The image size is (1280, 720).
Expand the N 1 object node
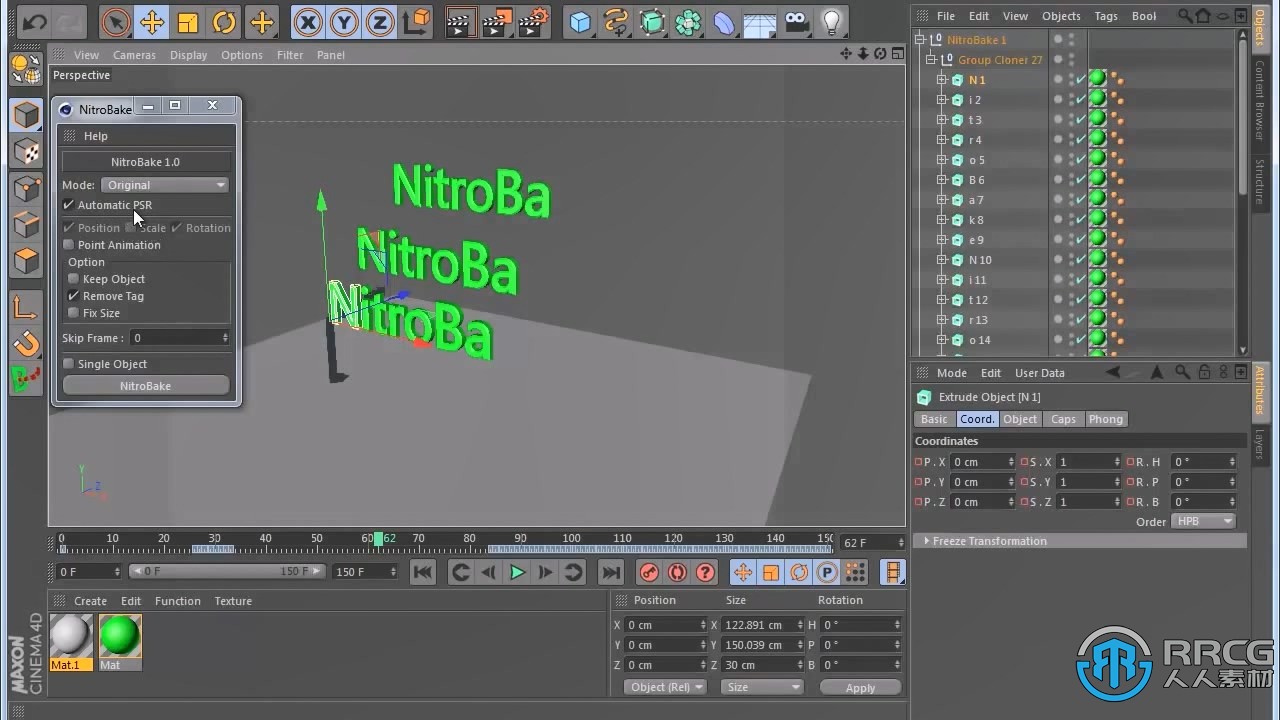pos(941,80)
